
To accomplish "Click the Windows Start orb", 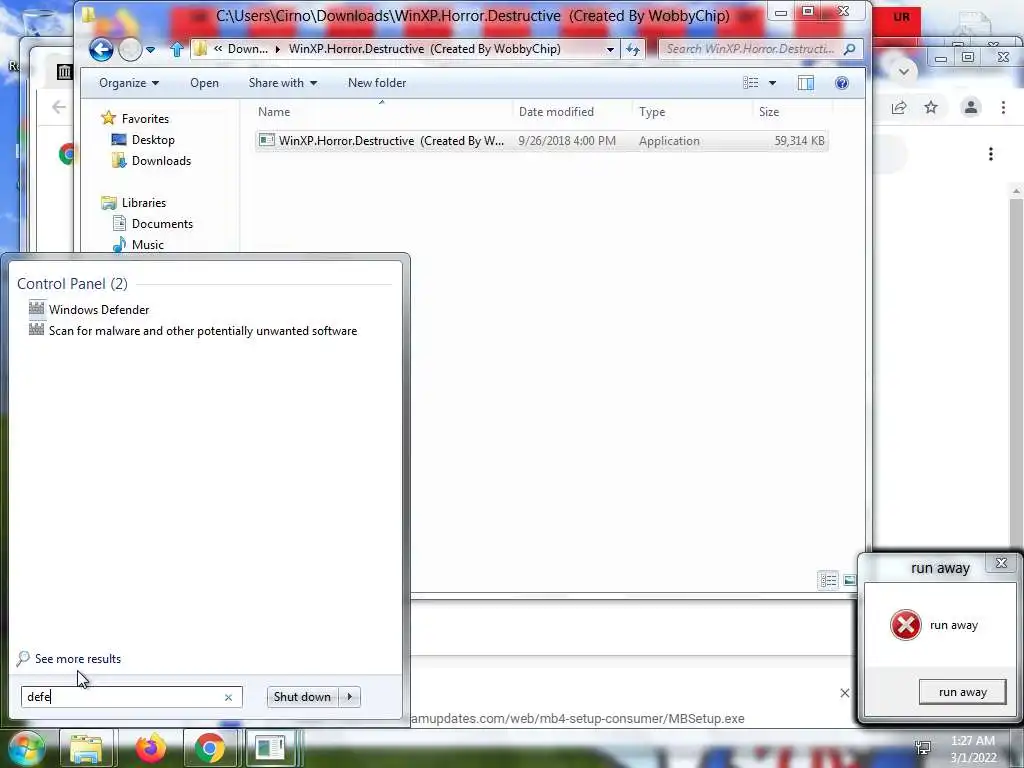I will [25, 749].
